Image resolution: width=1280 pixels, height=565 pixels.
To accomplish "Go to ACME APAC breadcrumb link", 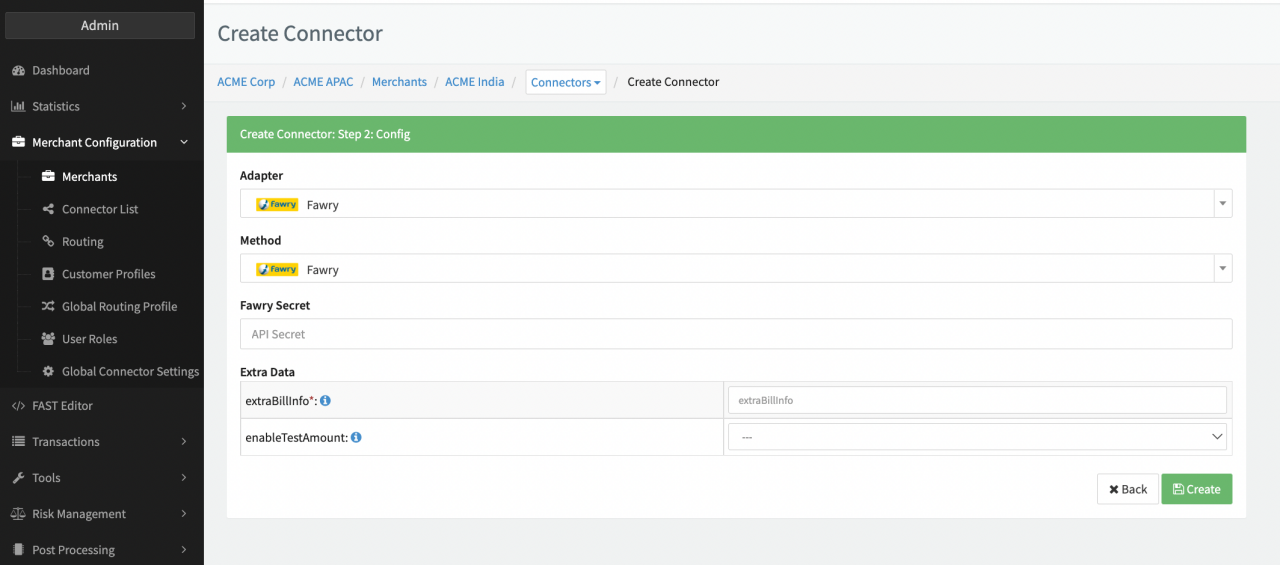I will (x=323, y=82).
